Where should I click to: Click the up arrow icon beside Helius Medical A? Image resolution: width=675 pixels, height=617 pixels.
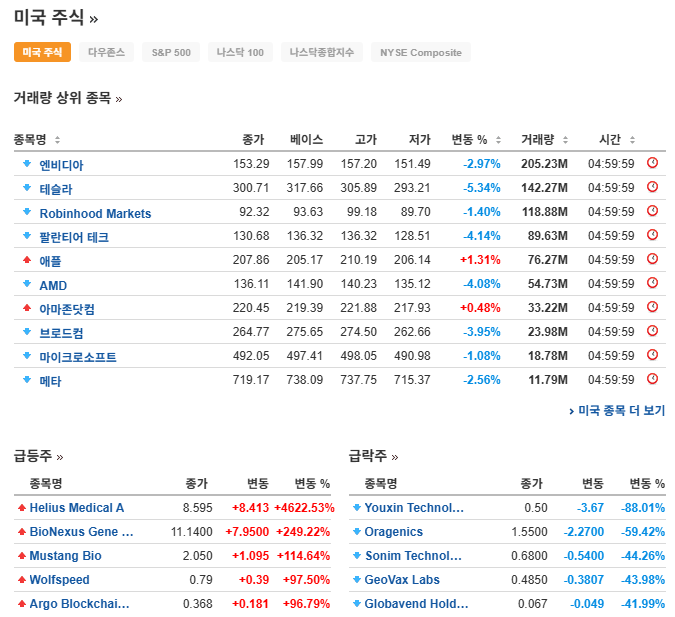[22, 508]
